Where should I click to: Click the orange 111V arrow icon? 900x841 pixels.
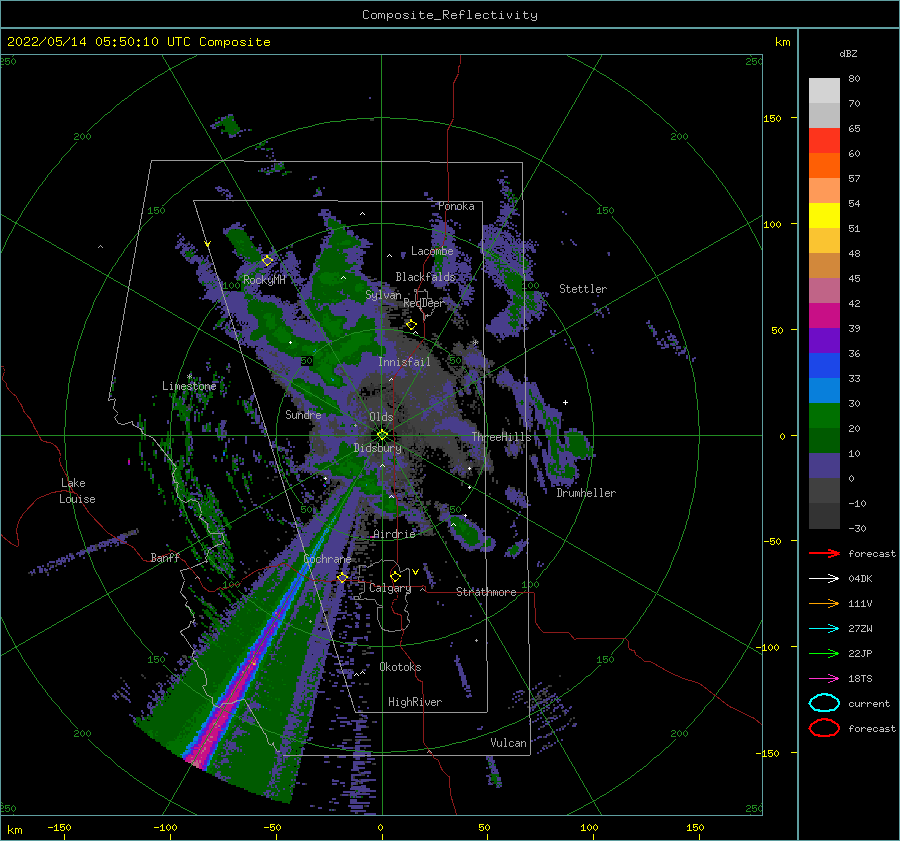[x=824, y=603]
